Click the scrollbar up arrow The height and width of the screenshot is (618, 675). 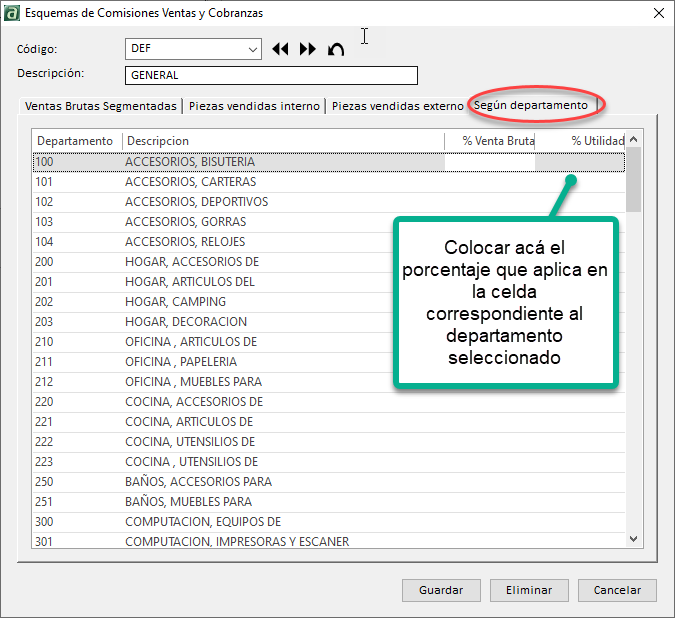[x=633, y=139]
